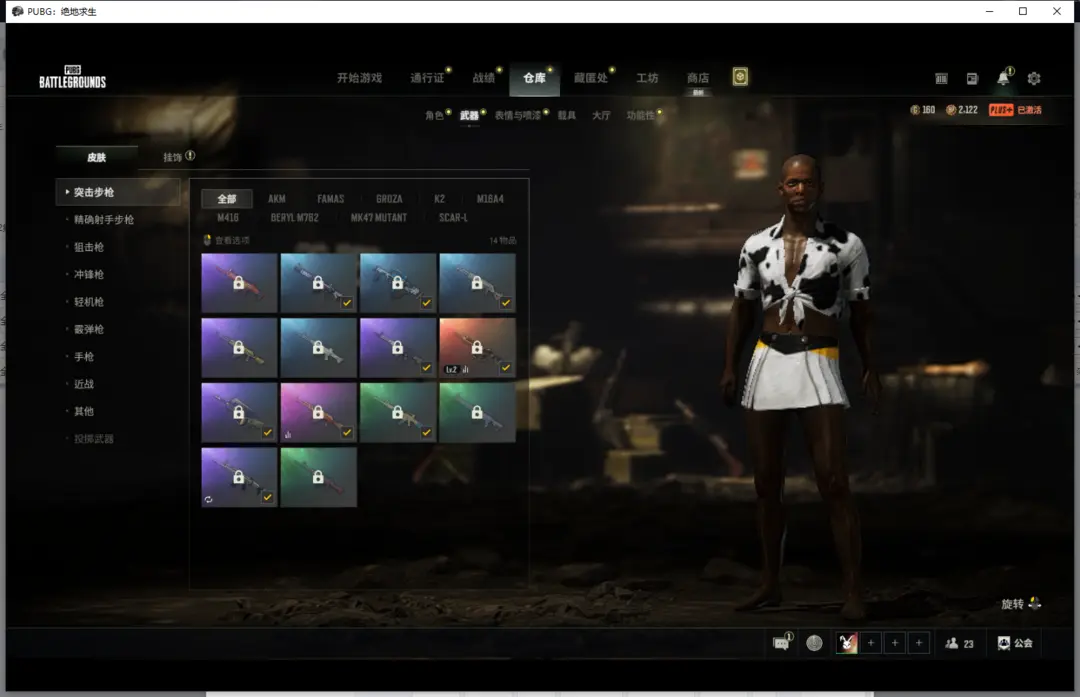Toggle the checkmark on the orange Lv2 skin
This screenshot has width=1080, height=697.
[506, 368]
